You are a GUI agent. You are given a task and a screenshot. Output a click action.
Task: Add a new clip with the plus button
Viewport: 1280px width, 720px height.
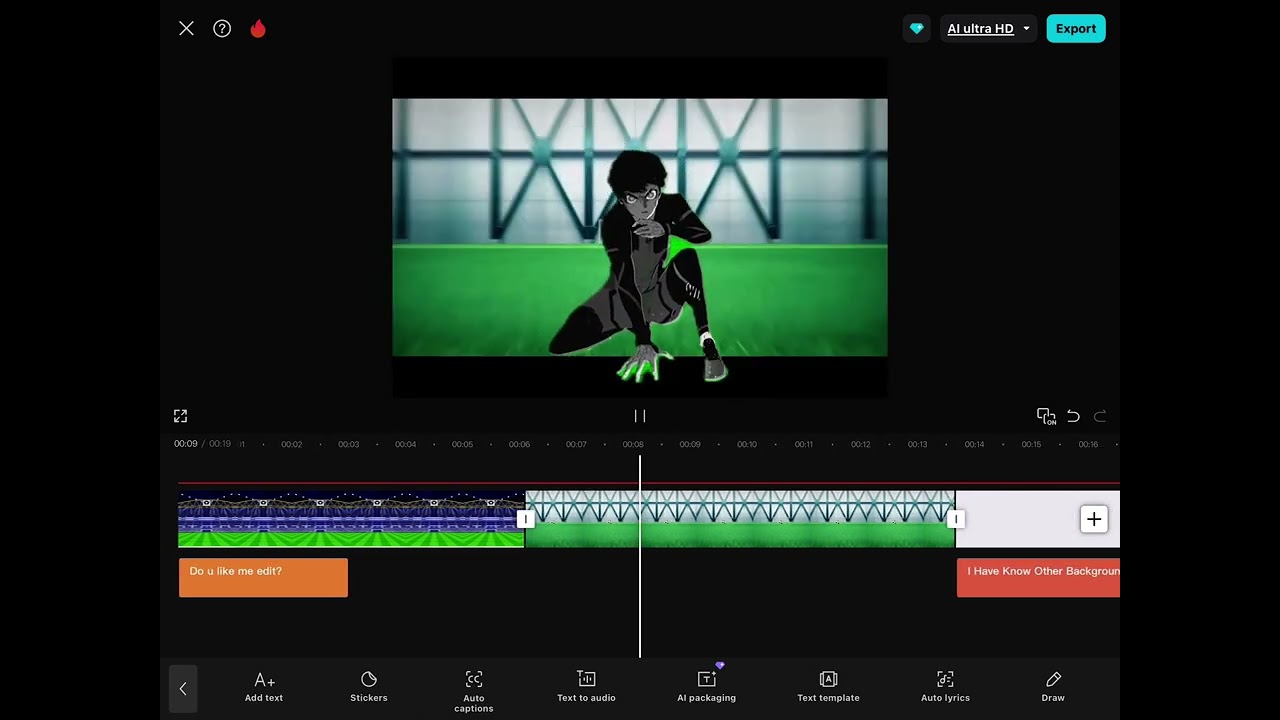[1094, 519]
